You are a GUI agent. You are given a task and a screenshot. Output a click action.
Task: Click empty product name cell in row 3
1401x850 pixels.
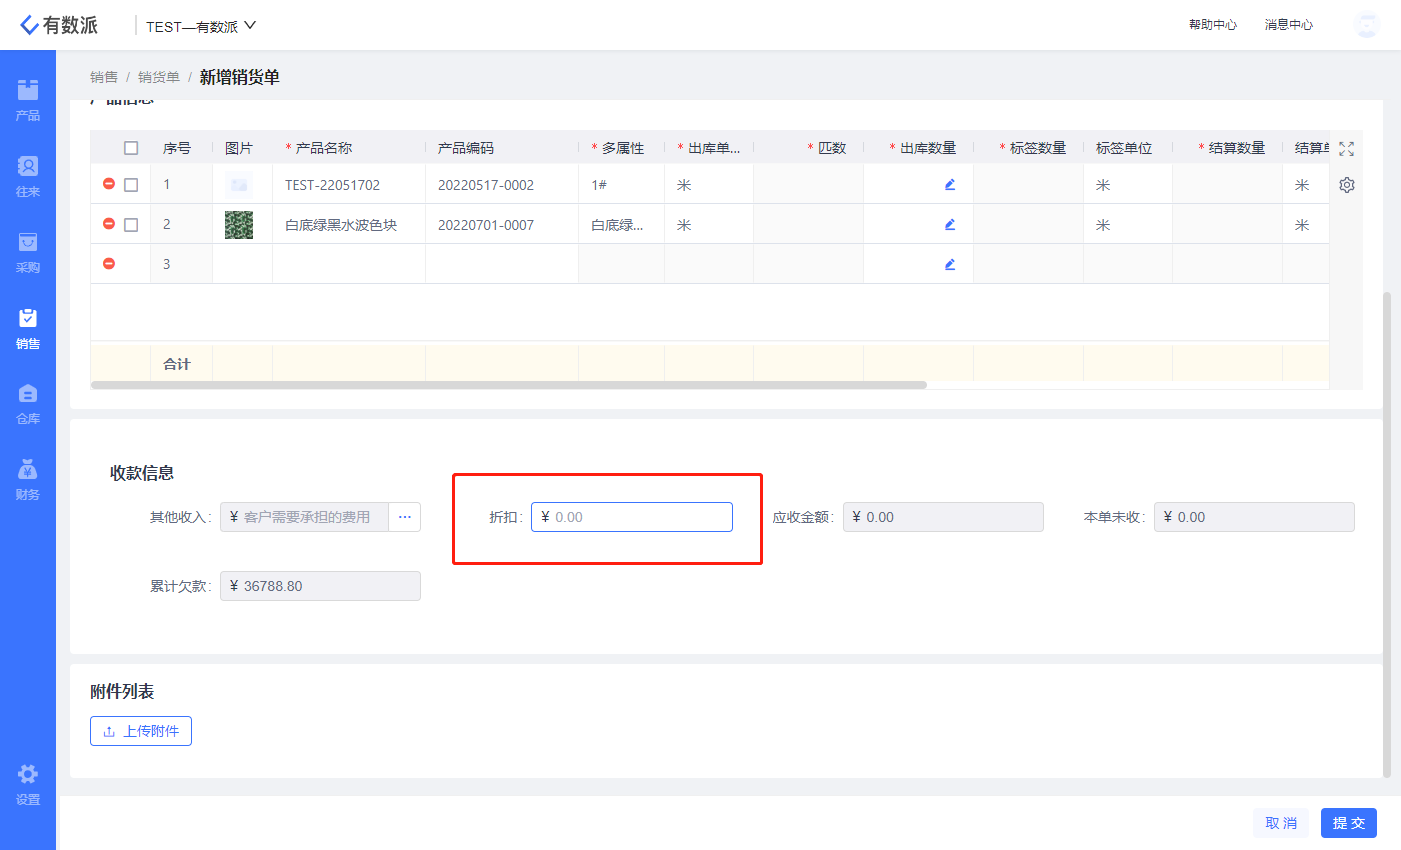pyautogui.click(x=349, y=264)
